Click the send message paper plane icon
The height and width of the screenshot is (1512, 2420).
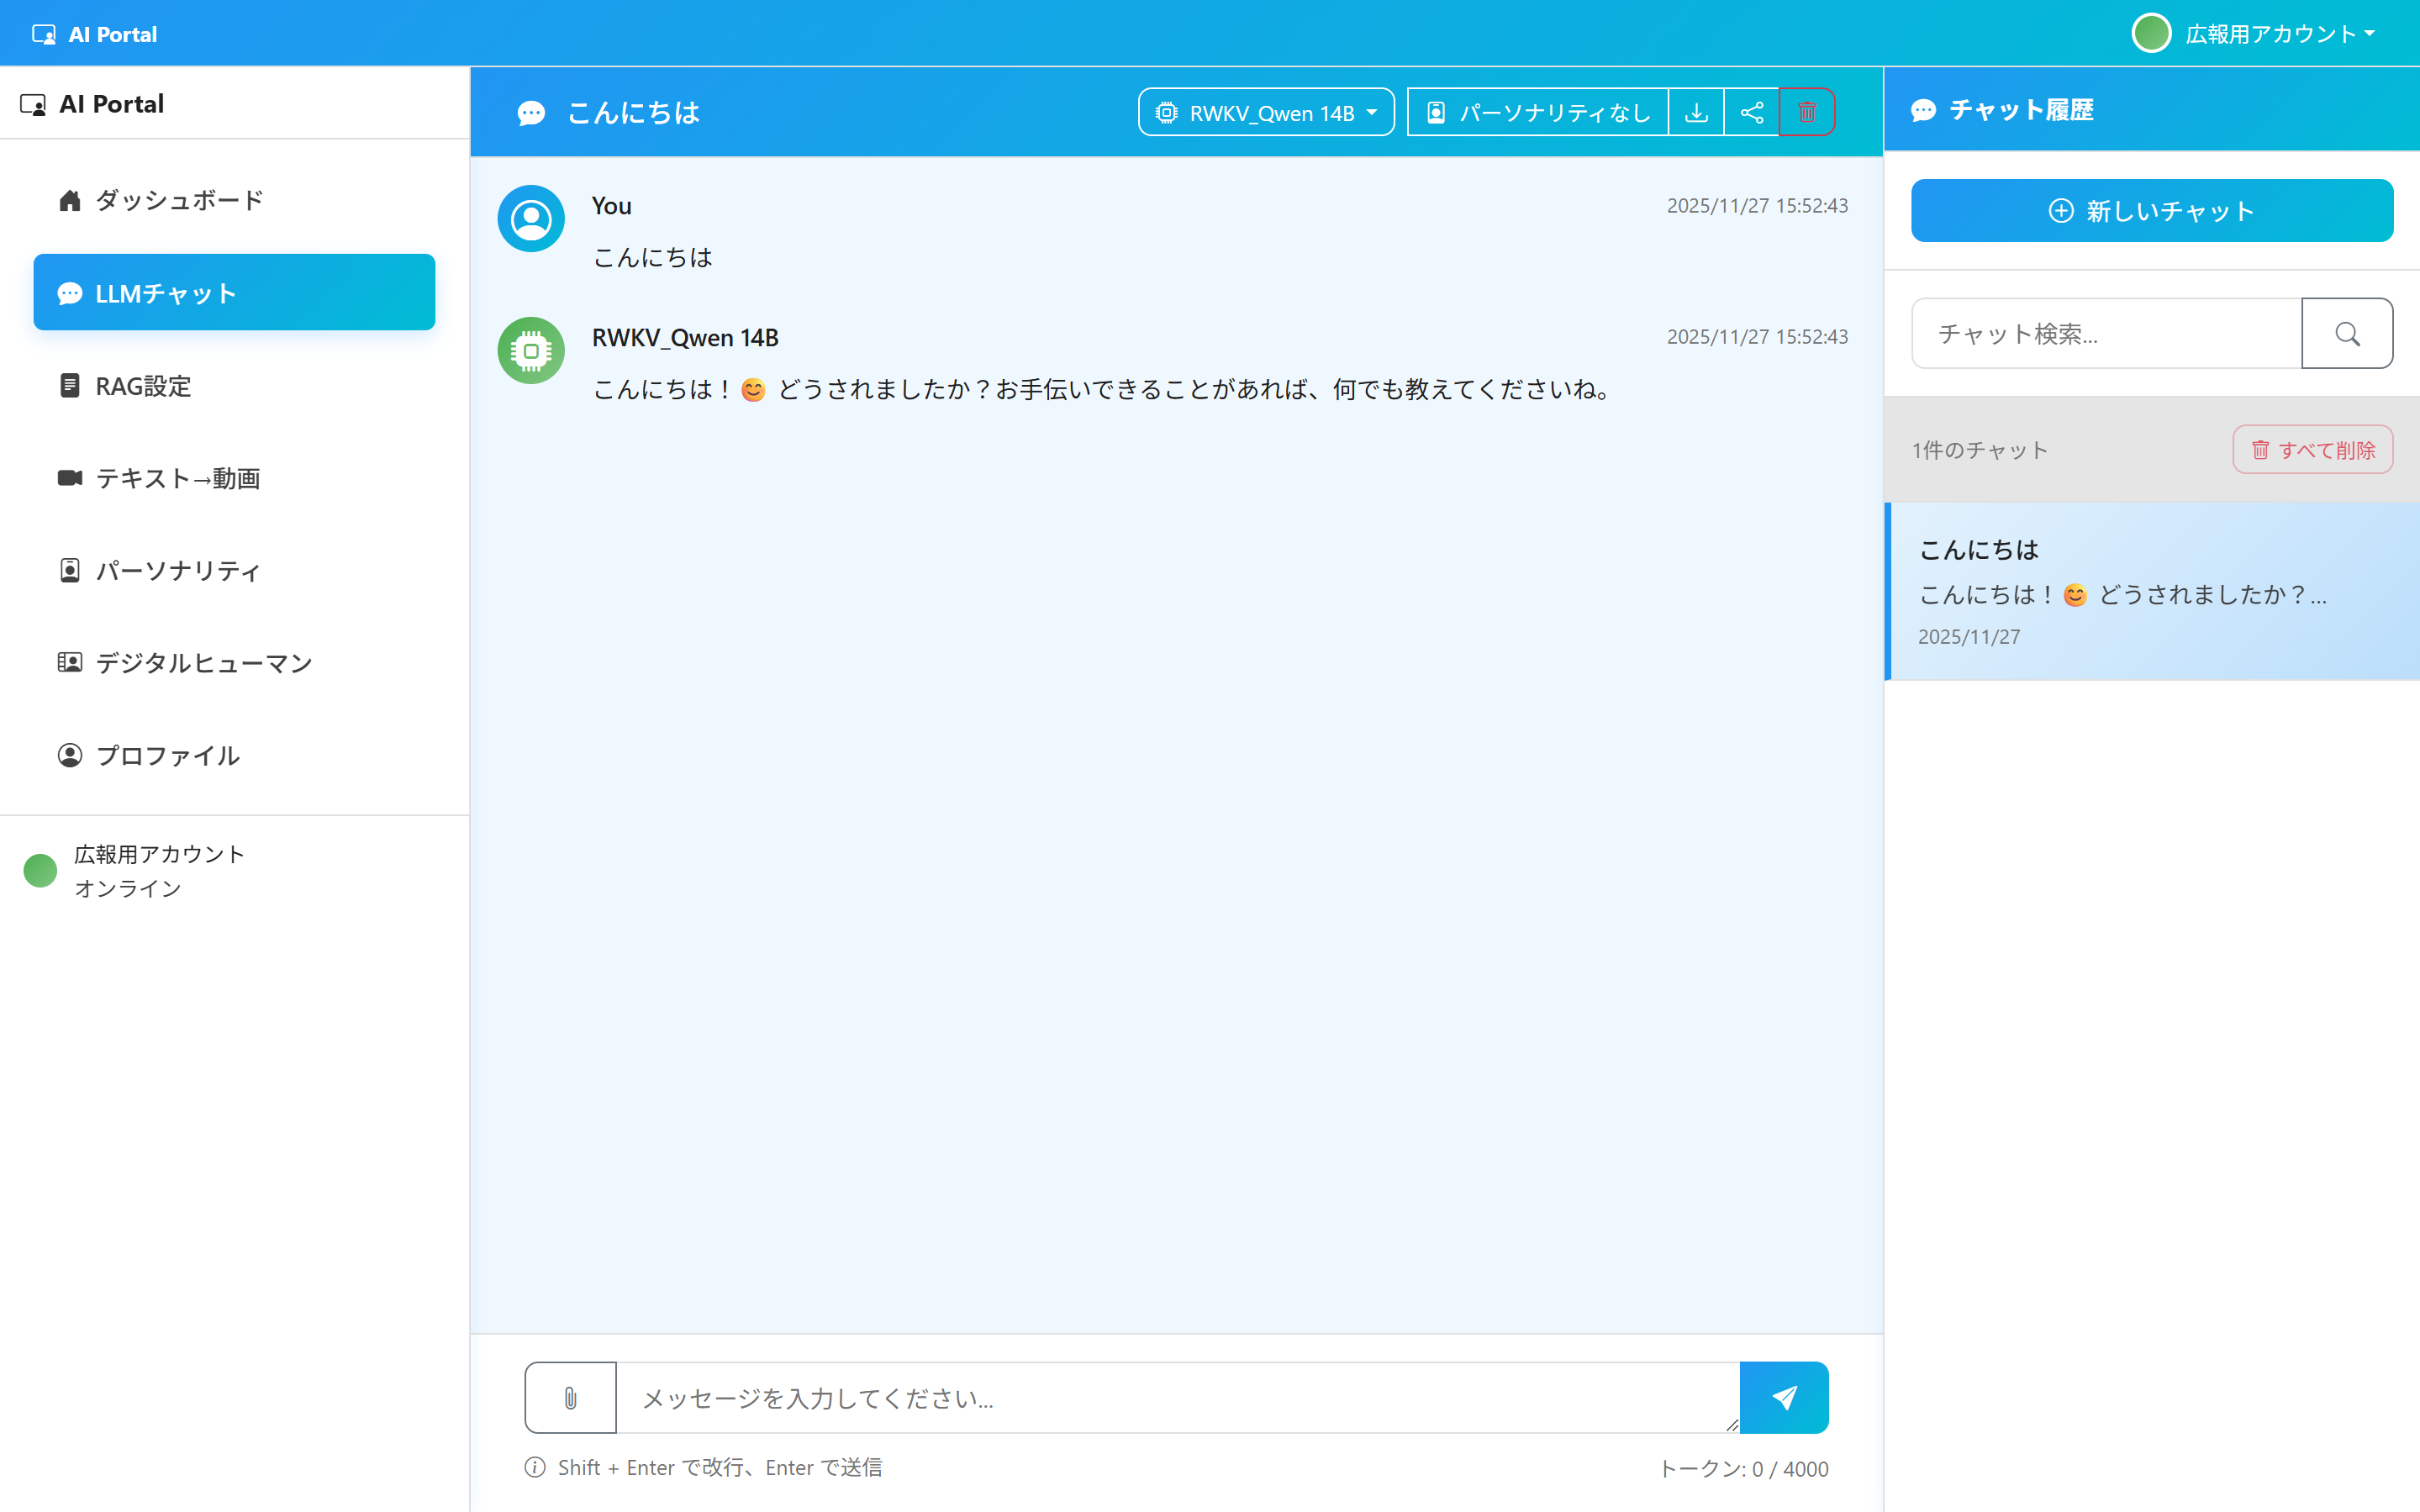tap(1784, 1397)
